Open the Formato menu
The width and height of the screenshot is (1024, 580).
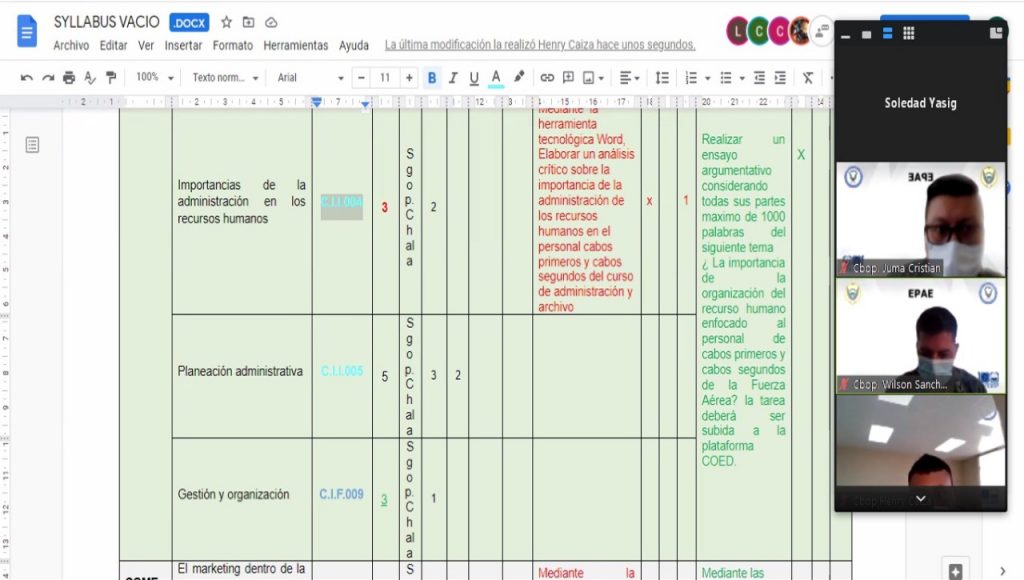232,45
